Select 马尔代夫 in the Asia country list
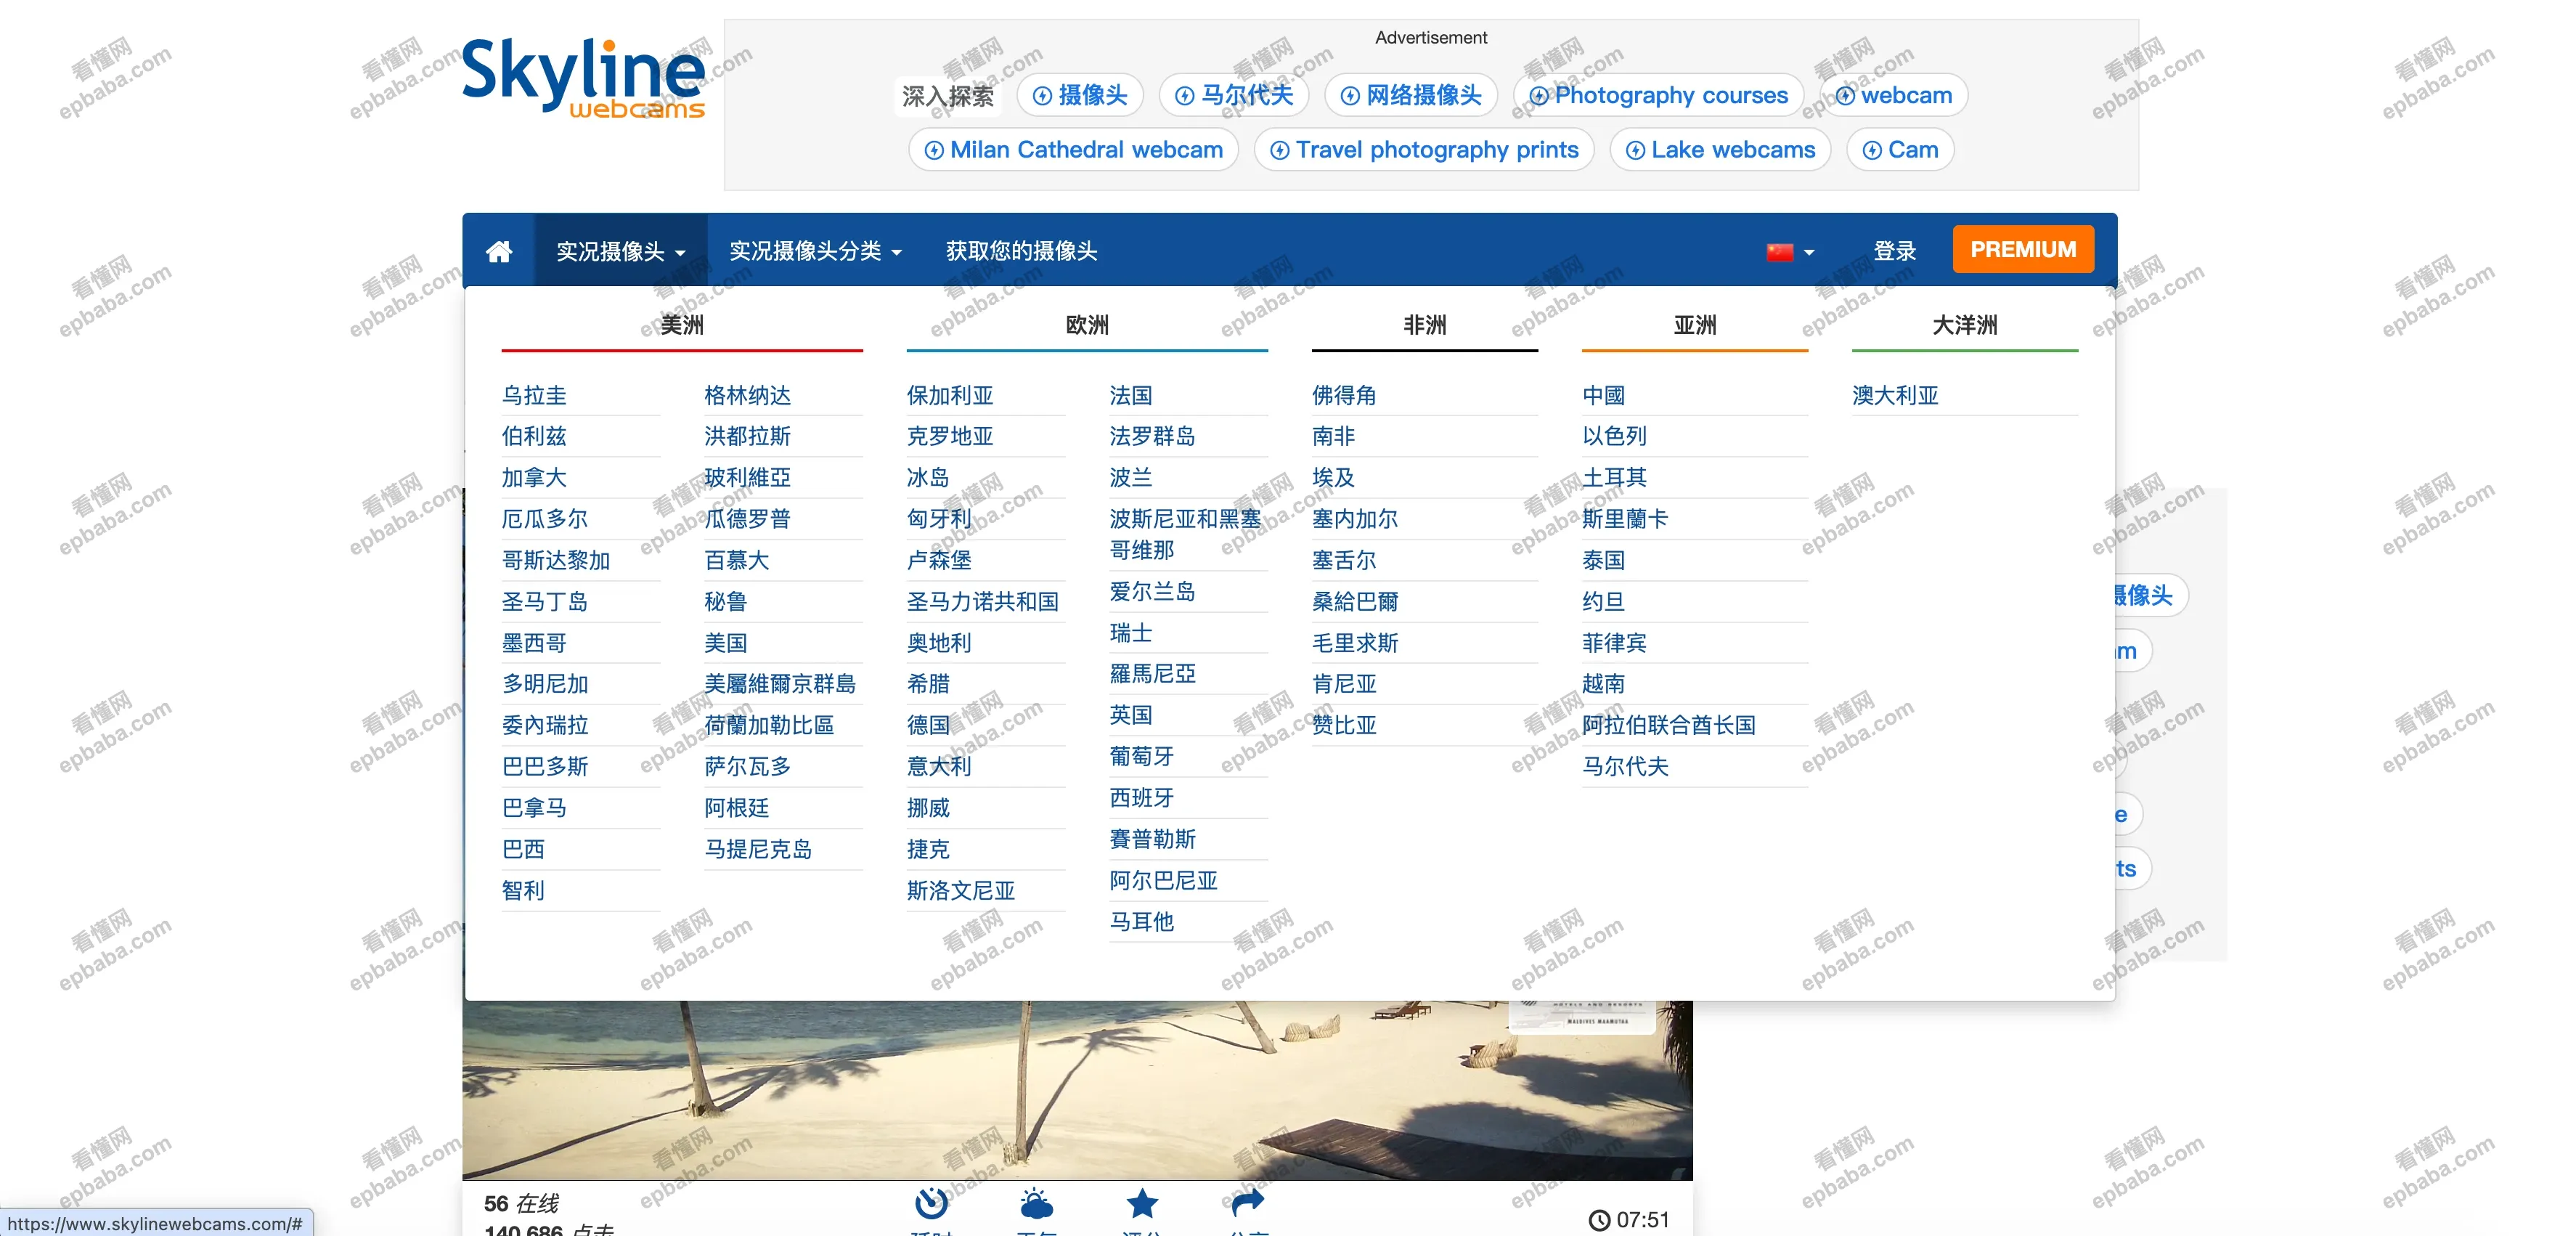Screen dimensions: 2576x1236 tap(1626, 767)
